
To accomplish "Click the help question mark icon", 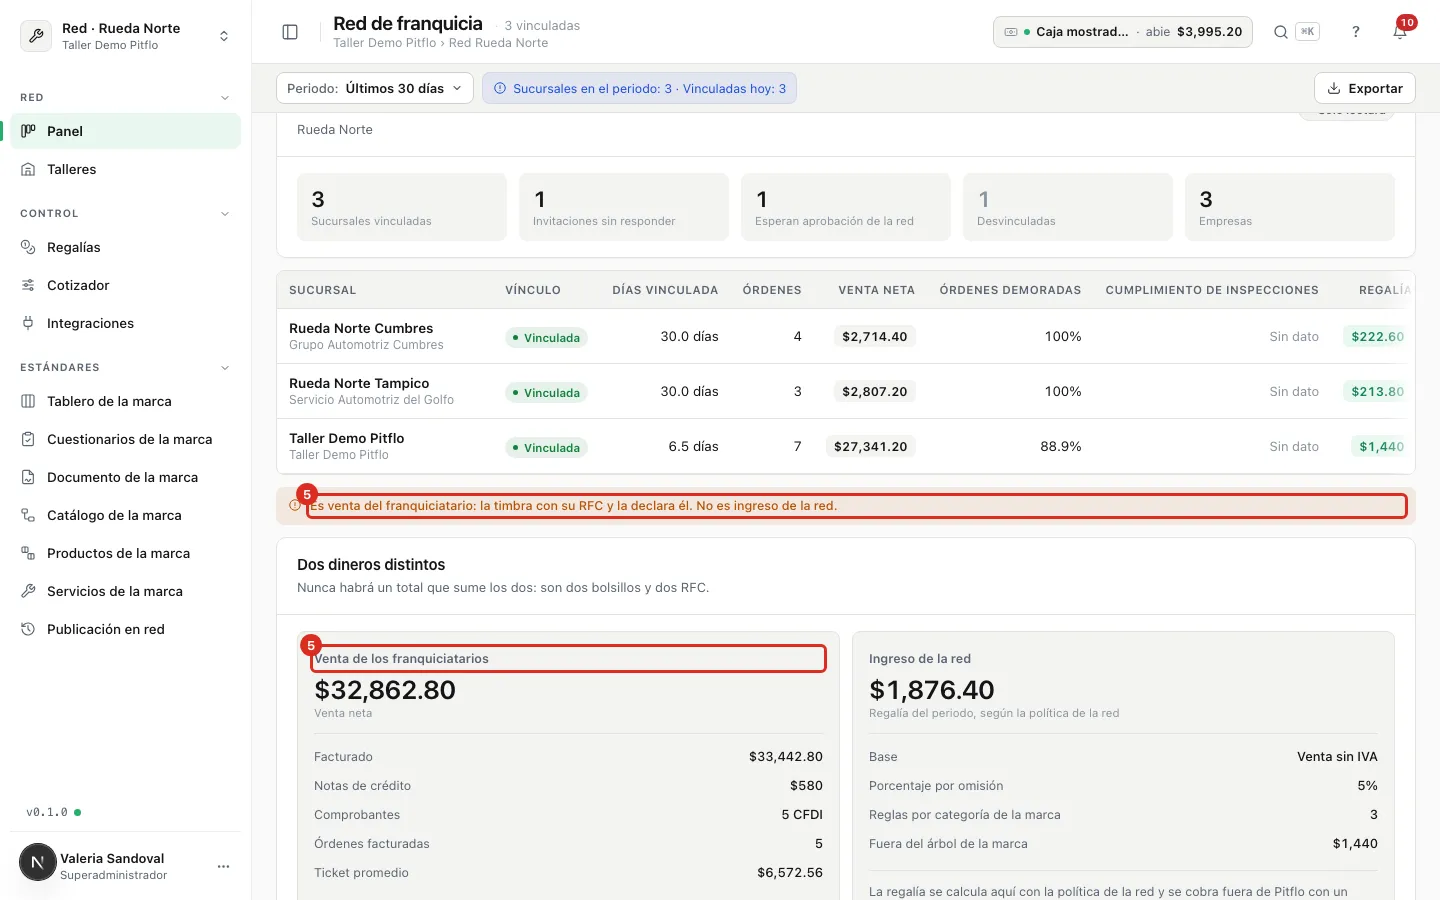I will [x=1356, y=32].
